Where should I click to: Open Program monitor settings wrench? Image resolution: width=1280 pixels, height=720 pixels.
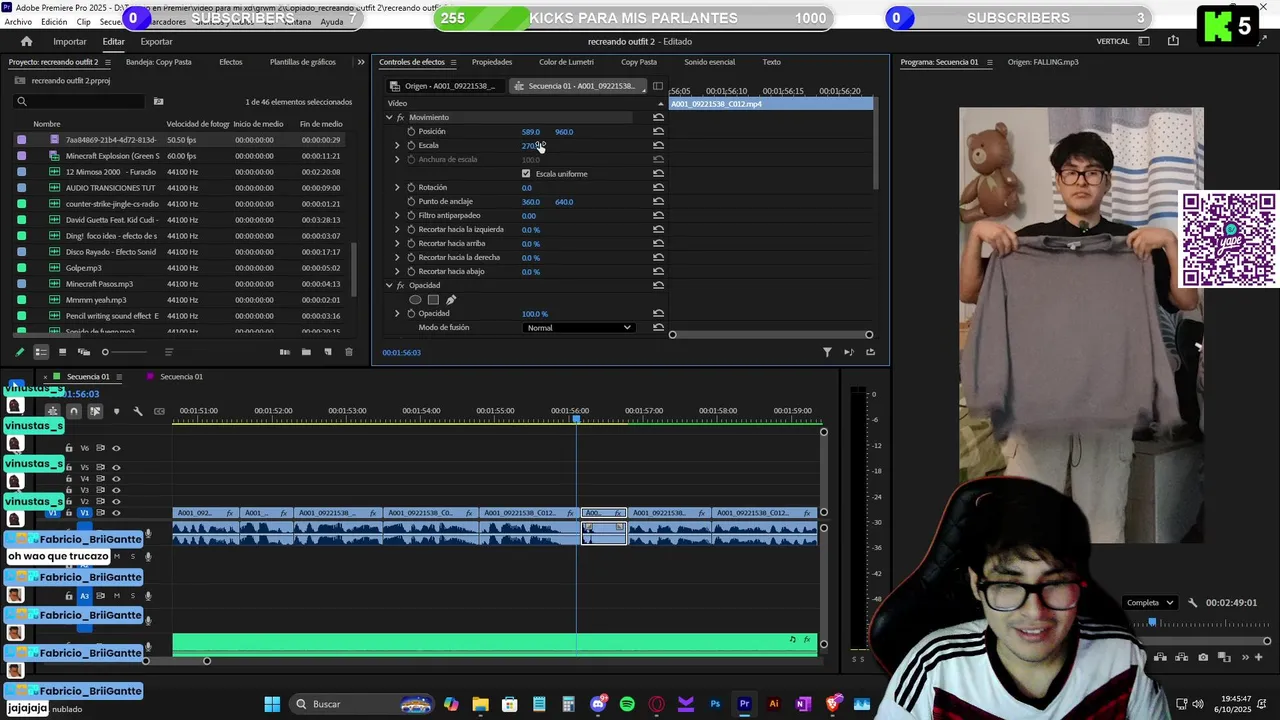pyautogui.click(x=1192, y=603)
